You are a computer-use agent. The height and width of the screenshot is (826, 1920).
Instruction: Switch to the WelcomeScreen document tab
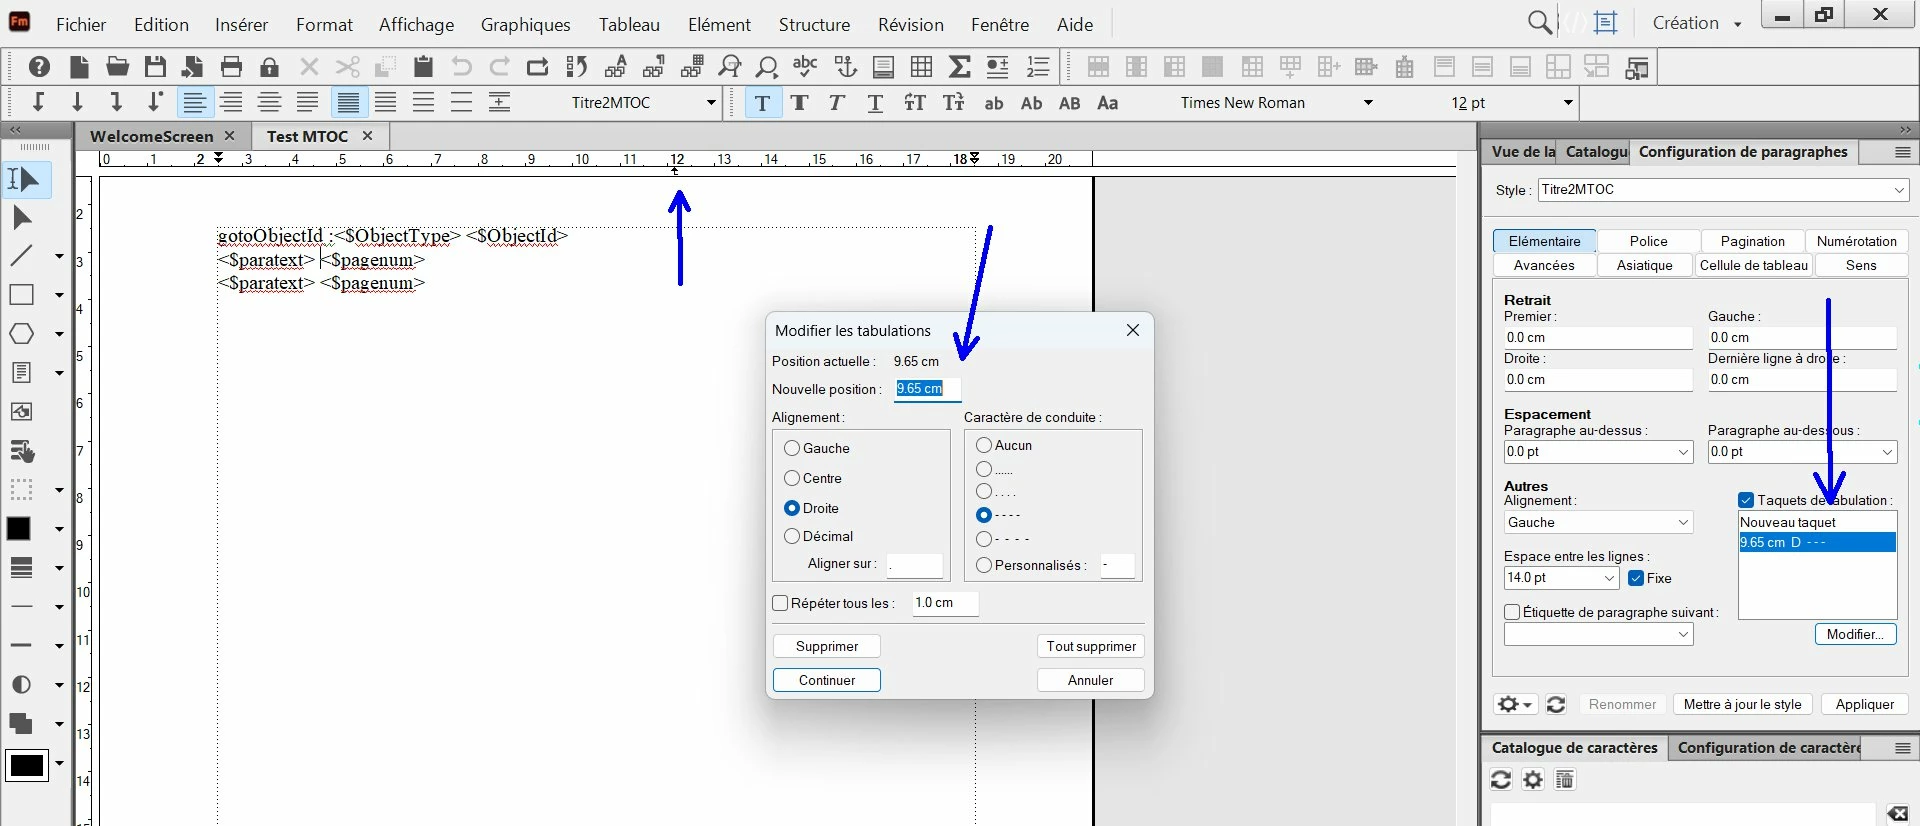click(x=152, y=136)
